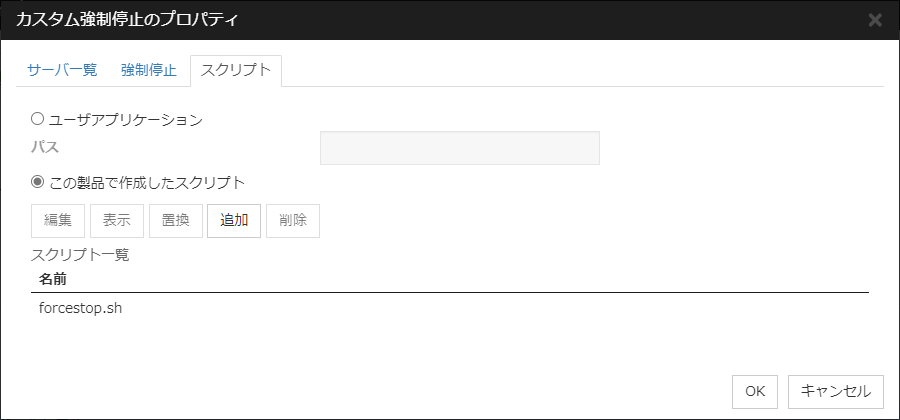Choose the この製品で作成したスクリプト radio button
This screenshot has width=900, height=420.
(x=38, y=182)
